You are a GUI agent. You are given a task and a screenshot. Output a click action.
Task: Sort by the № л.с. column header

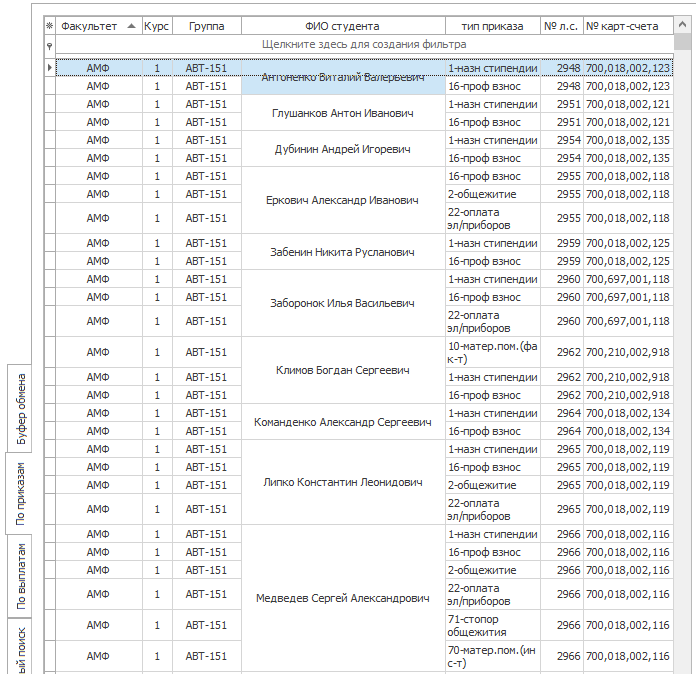pos(562,26)
